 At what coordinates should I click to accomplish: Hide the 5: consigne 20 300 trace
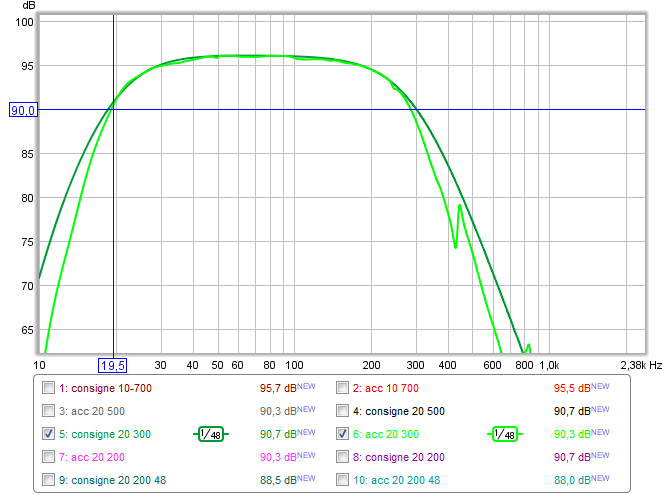(48, 434)
